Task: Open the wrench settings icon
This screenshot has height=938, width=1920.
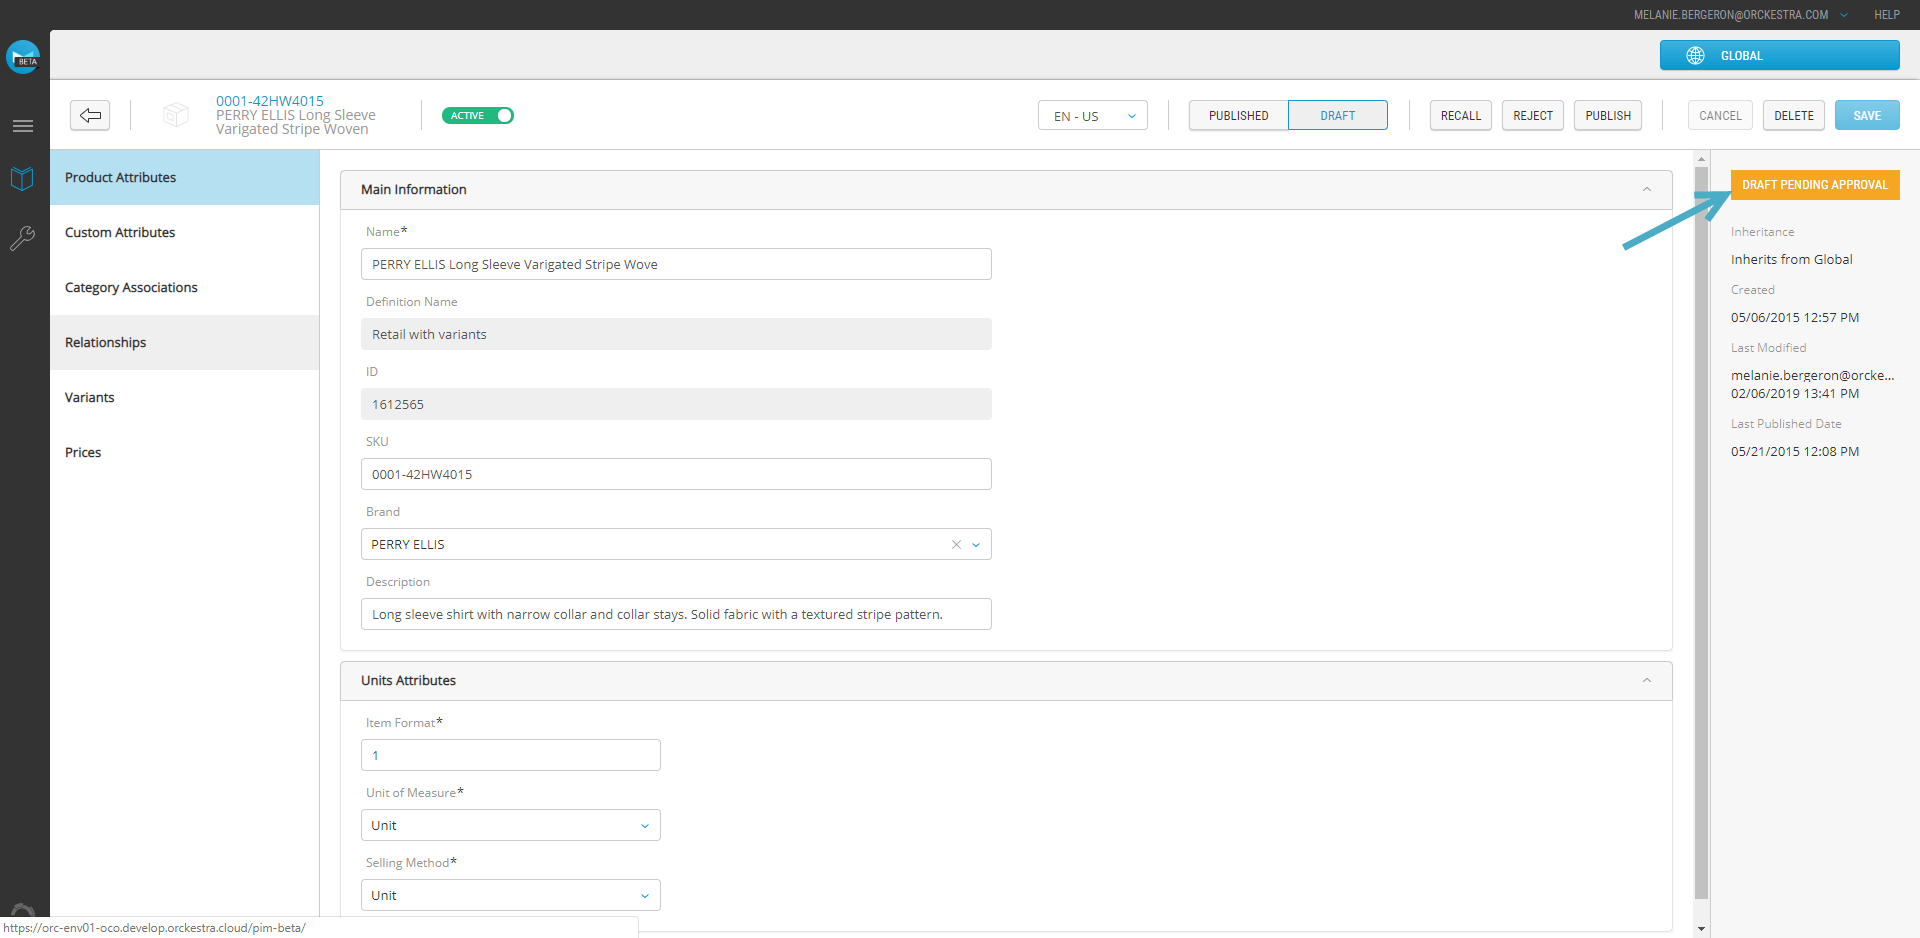Action: (x=22, y=238)
